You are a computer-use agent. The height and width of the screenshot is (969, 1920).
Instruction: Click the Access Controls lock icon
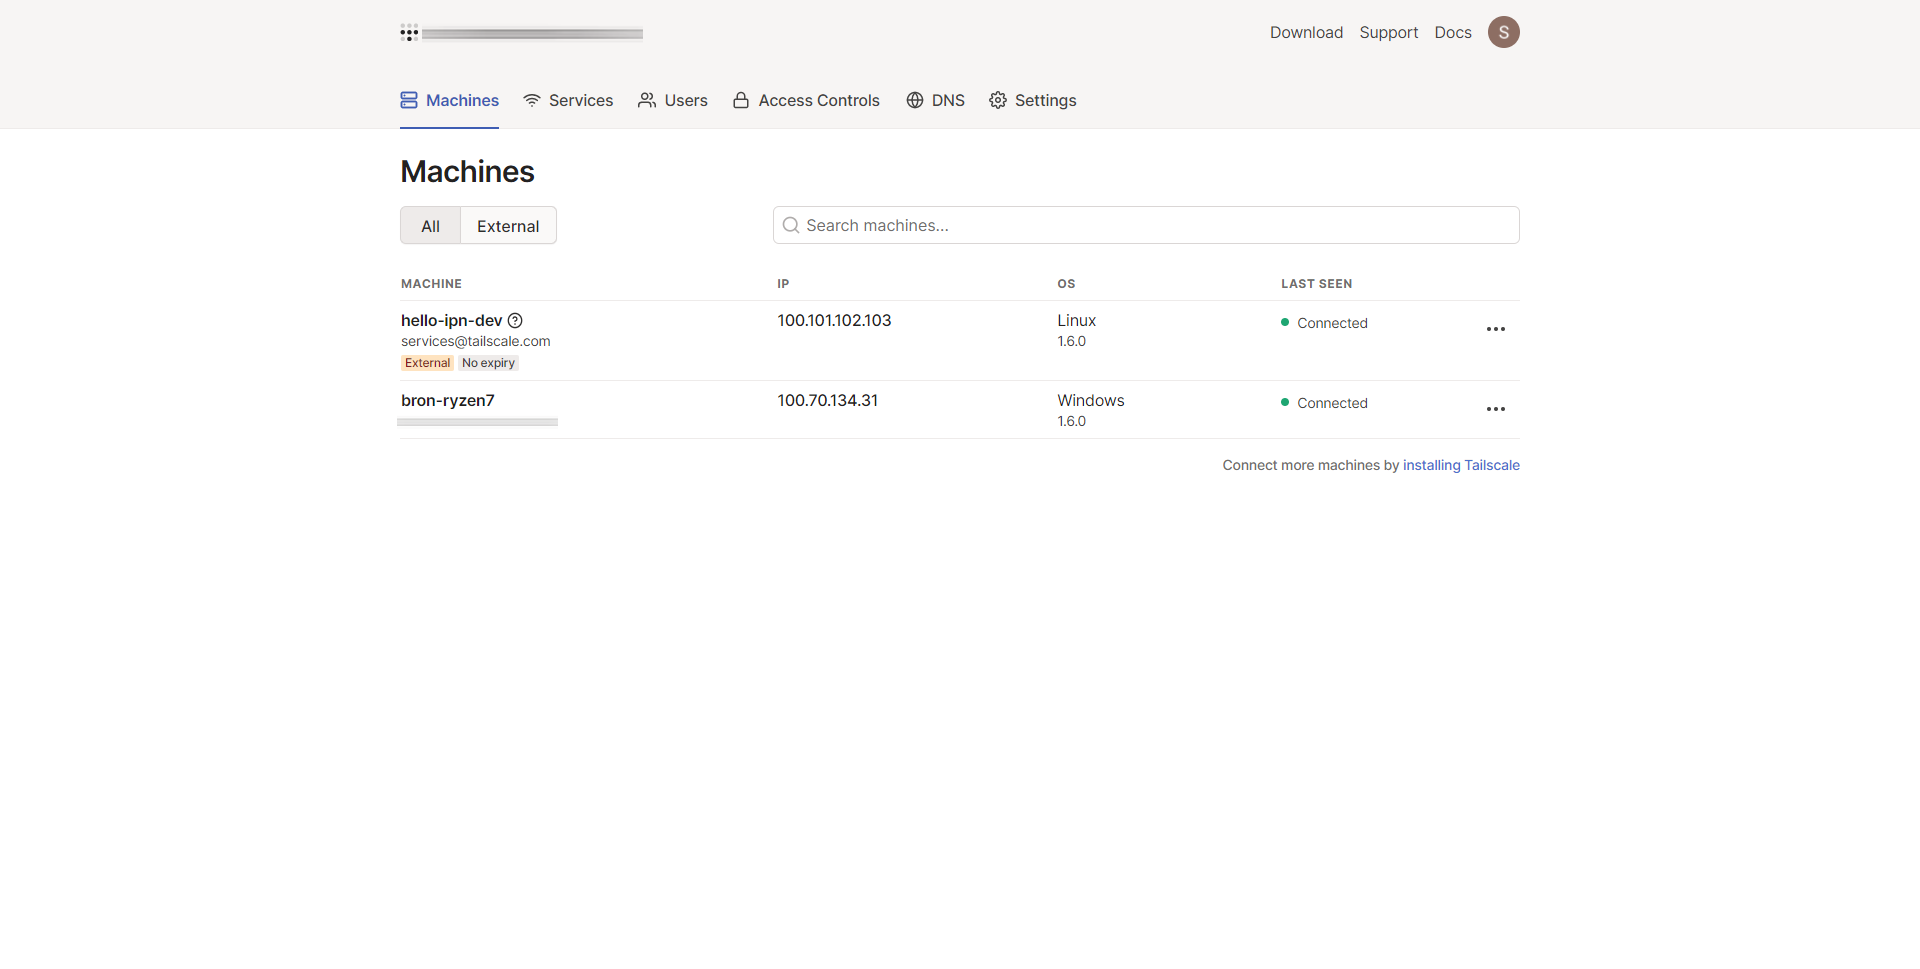coord(741,100)
